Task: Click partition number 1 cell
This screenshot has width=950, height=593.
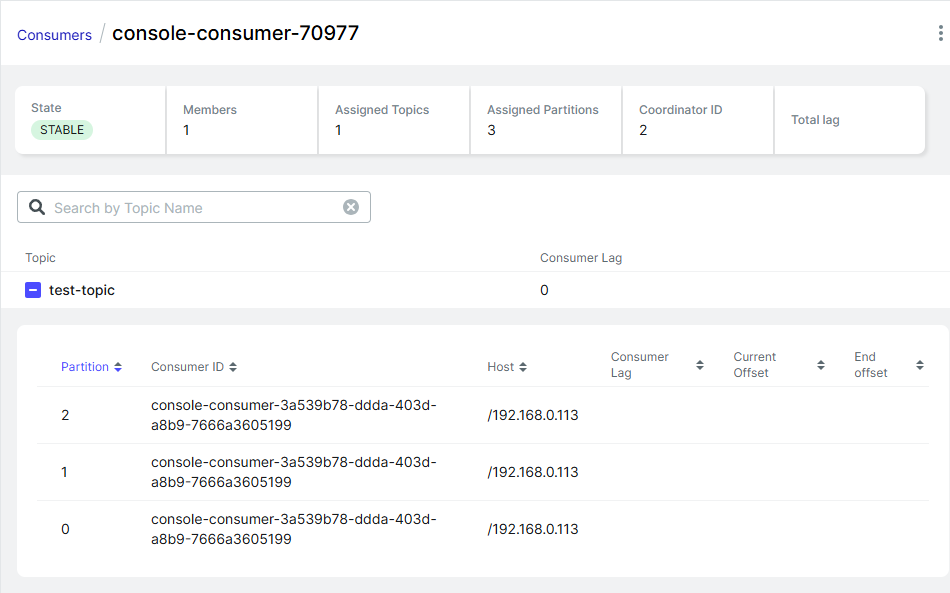Action: [64, 472]
